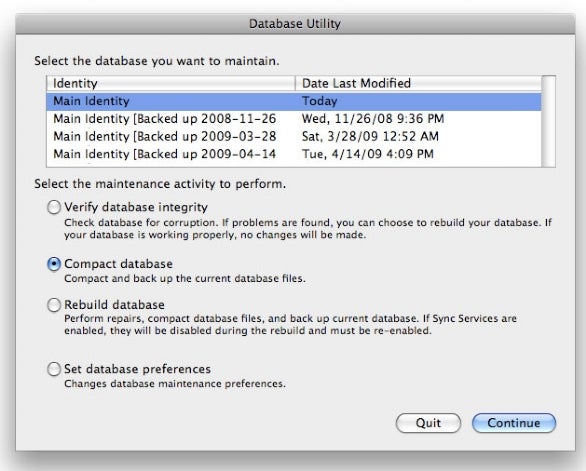Click the Database Utility title bar
The image size is (586, 471).
click(295, 24)
